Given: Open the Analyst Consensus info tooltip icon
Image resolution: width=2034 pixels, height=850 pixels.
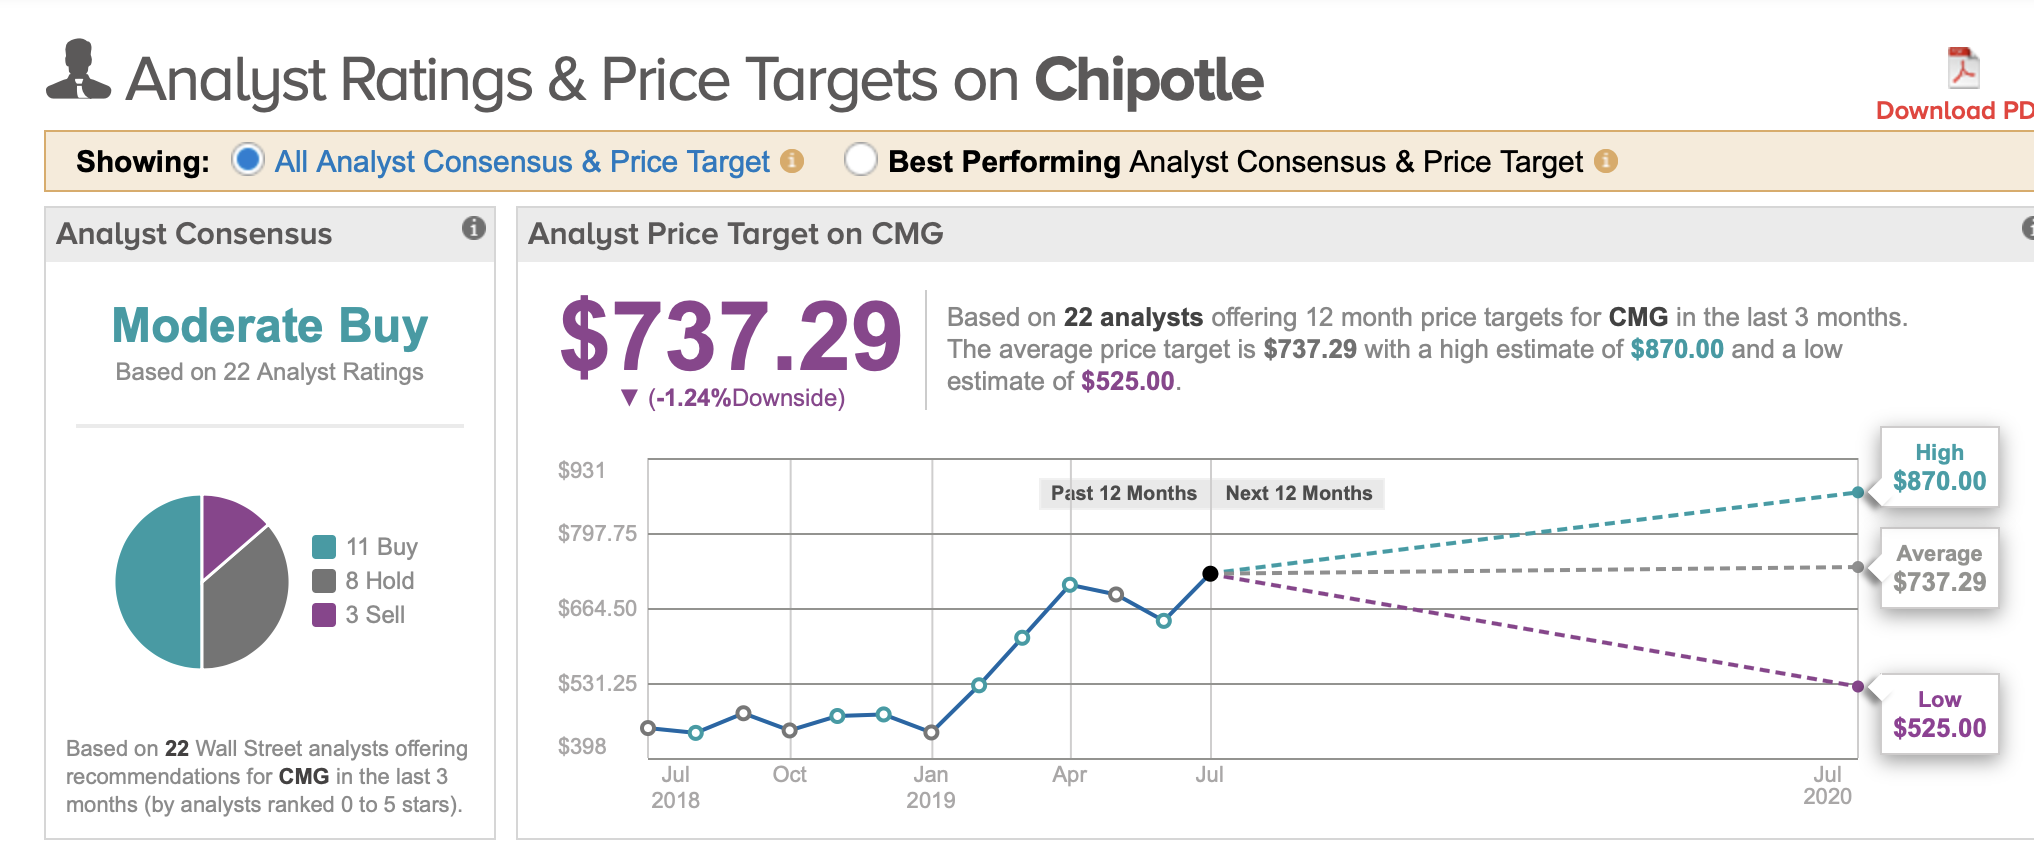Looking at the screenshot, I should point(472,227).
